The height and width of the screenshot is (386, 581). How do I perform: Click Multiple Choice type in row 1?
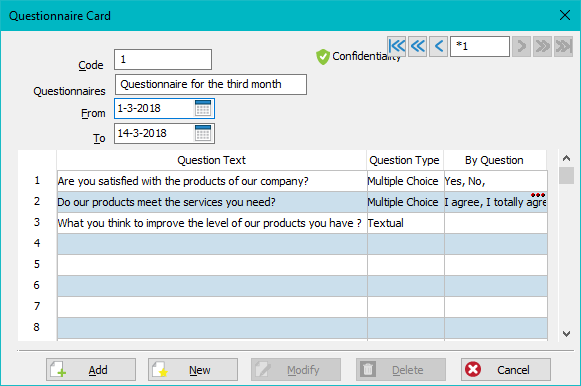(x=406, y=181)
